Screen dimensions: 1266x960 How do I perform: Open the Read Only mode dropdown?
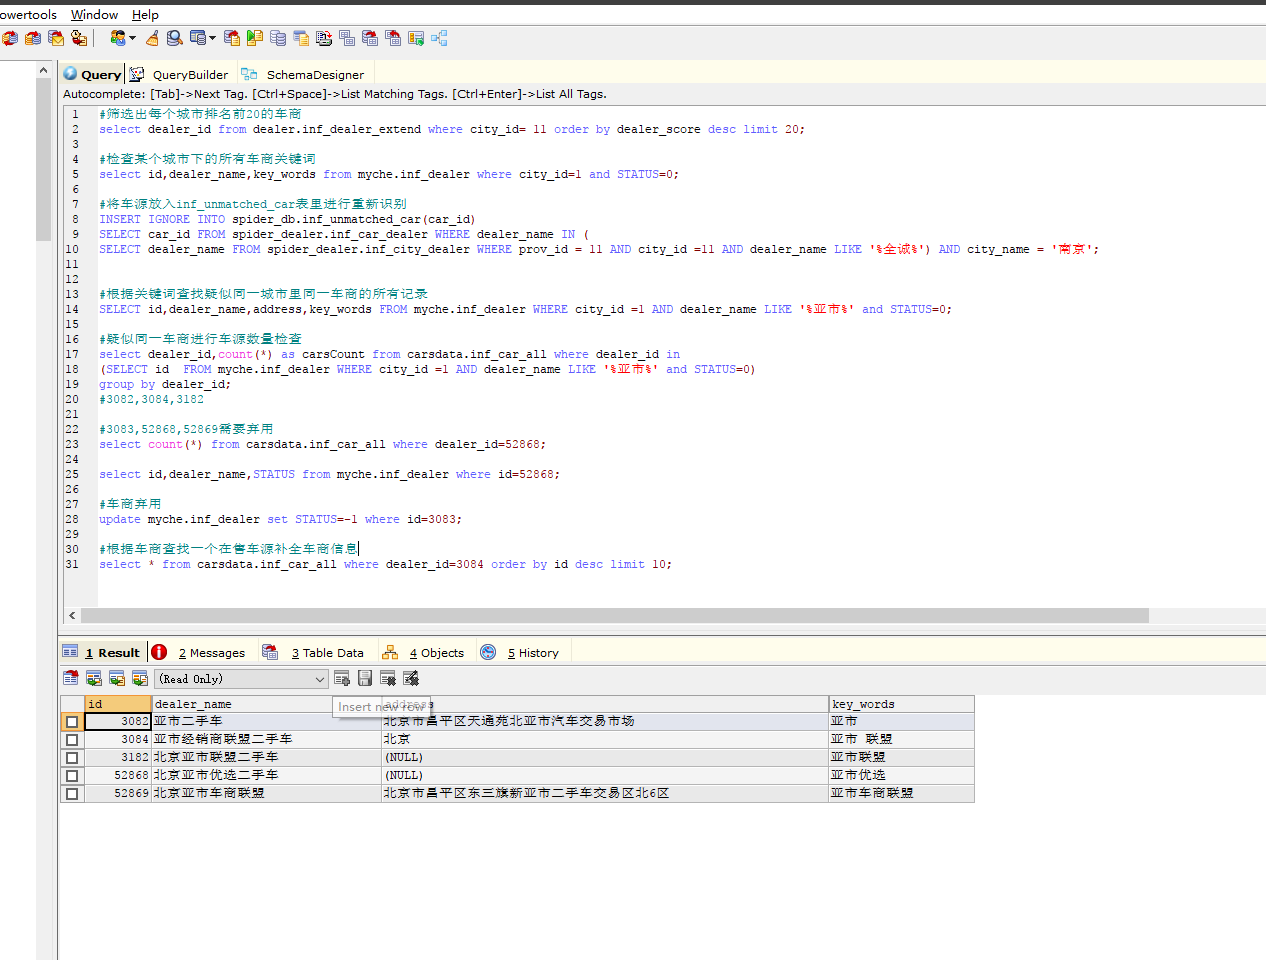point(241,679)
